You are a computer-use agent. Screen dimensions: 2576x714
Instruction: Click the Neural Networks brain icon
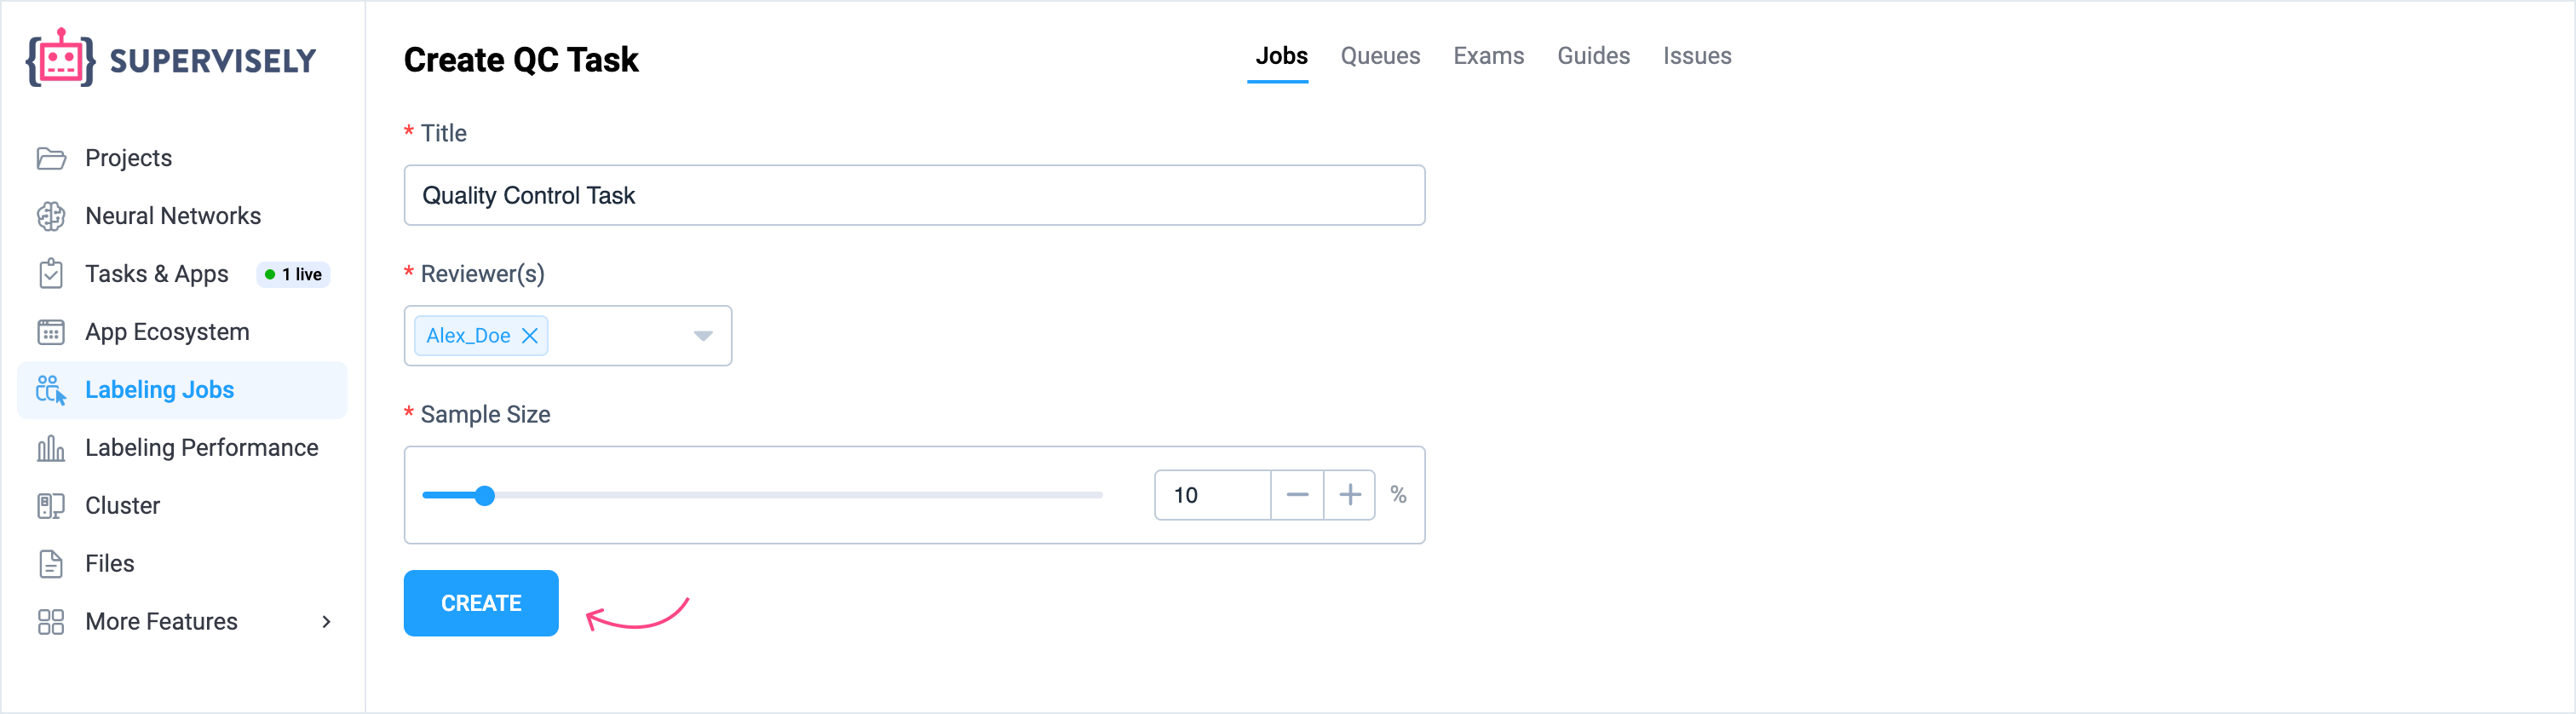click(x=51, y=216)
